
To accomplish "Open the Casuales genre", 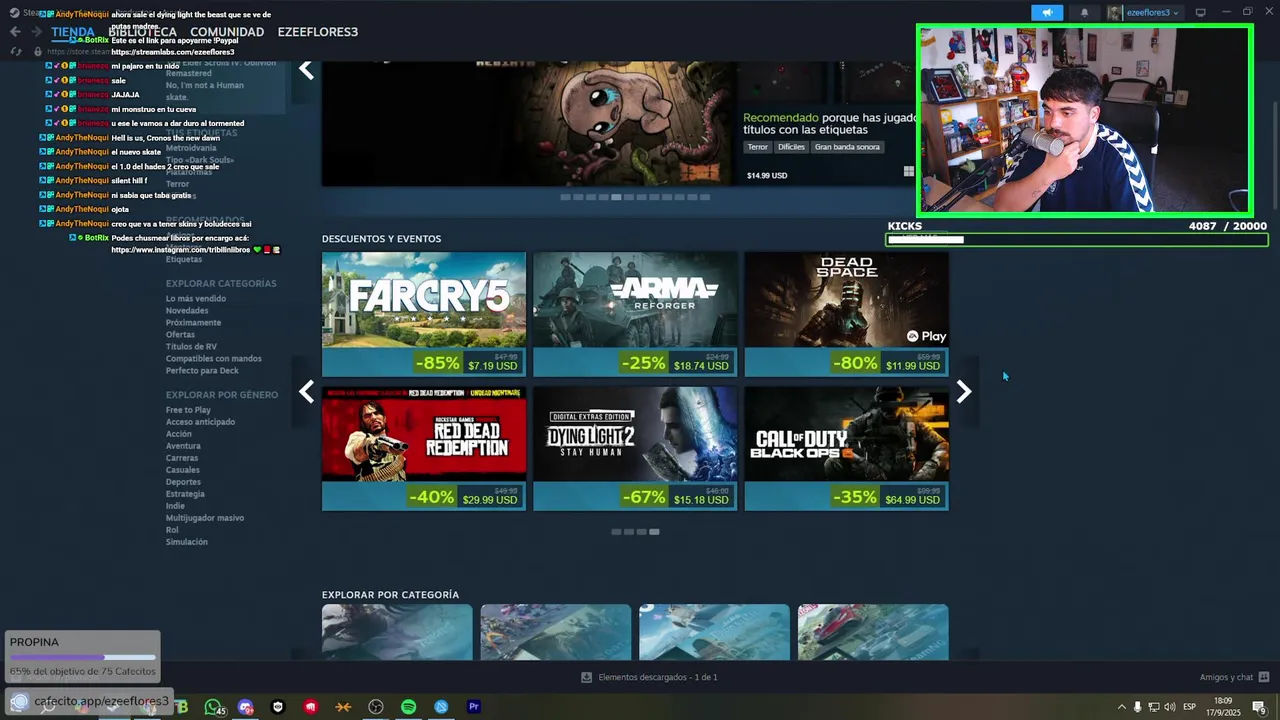I will [x=183, y=470].
